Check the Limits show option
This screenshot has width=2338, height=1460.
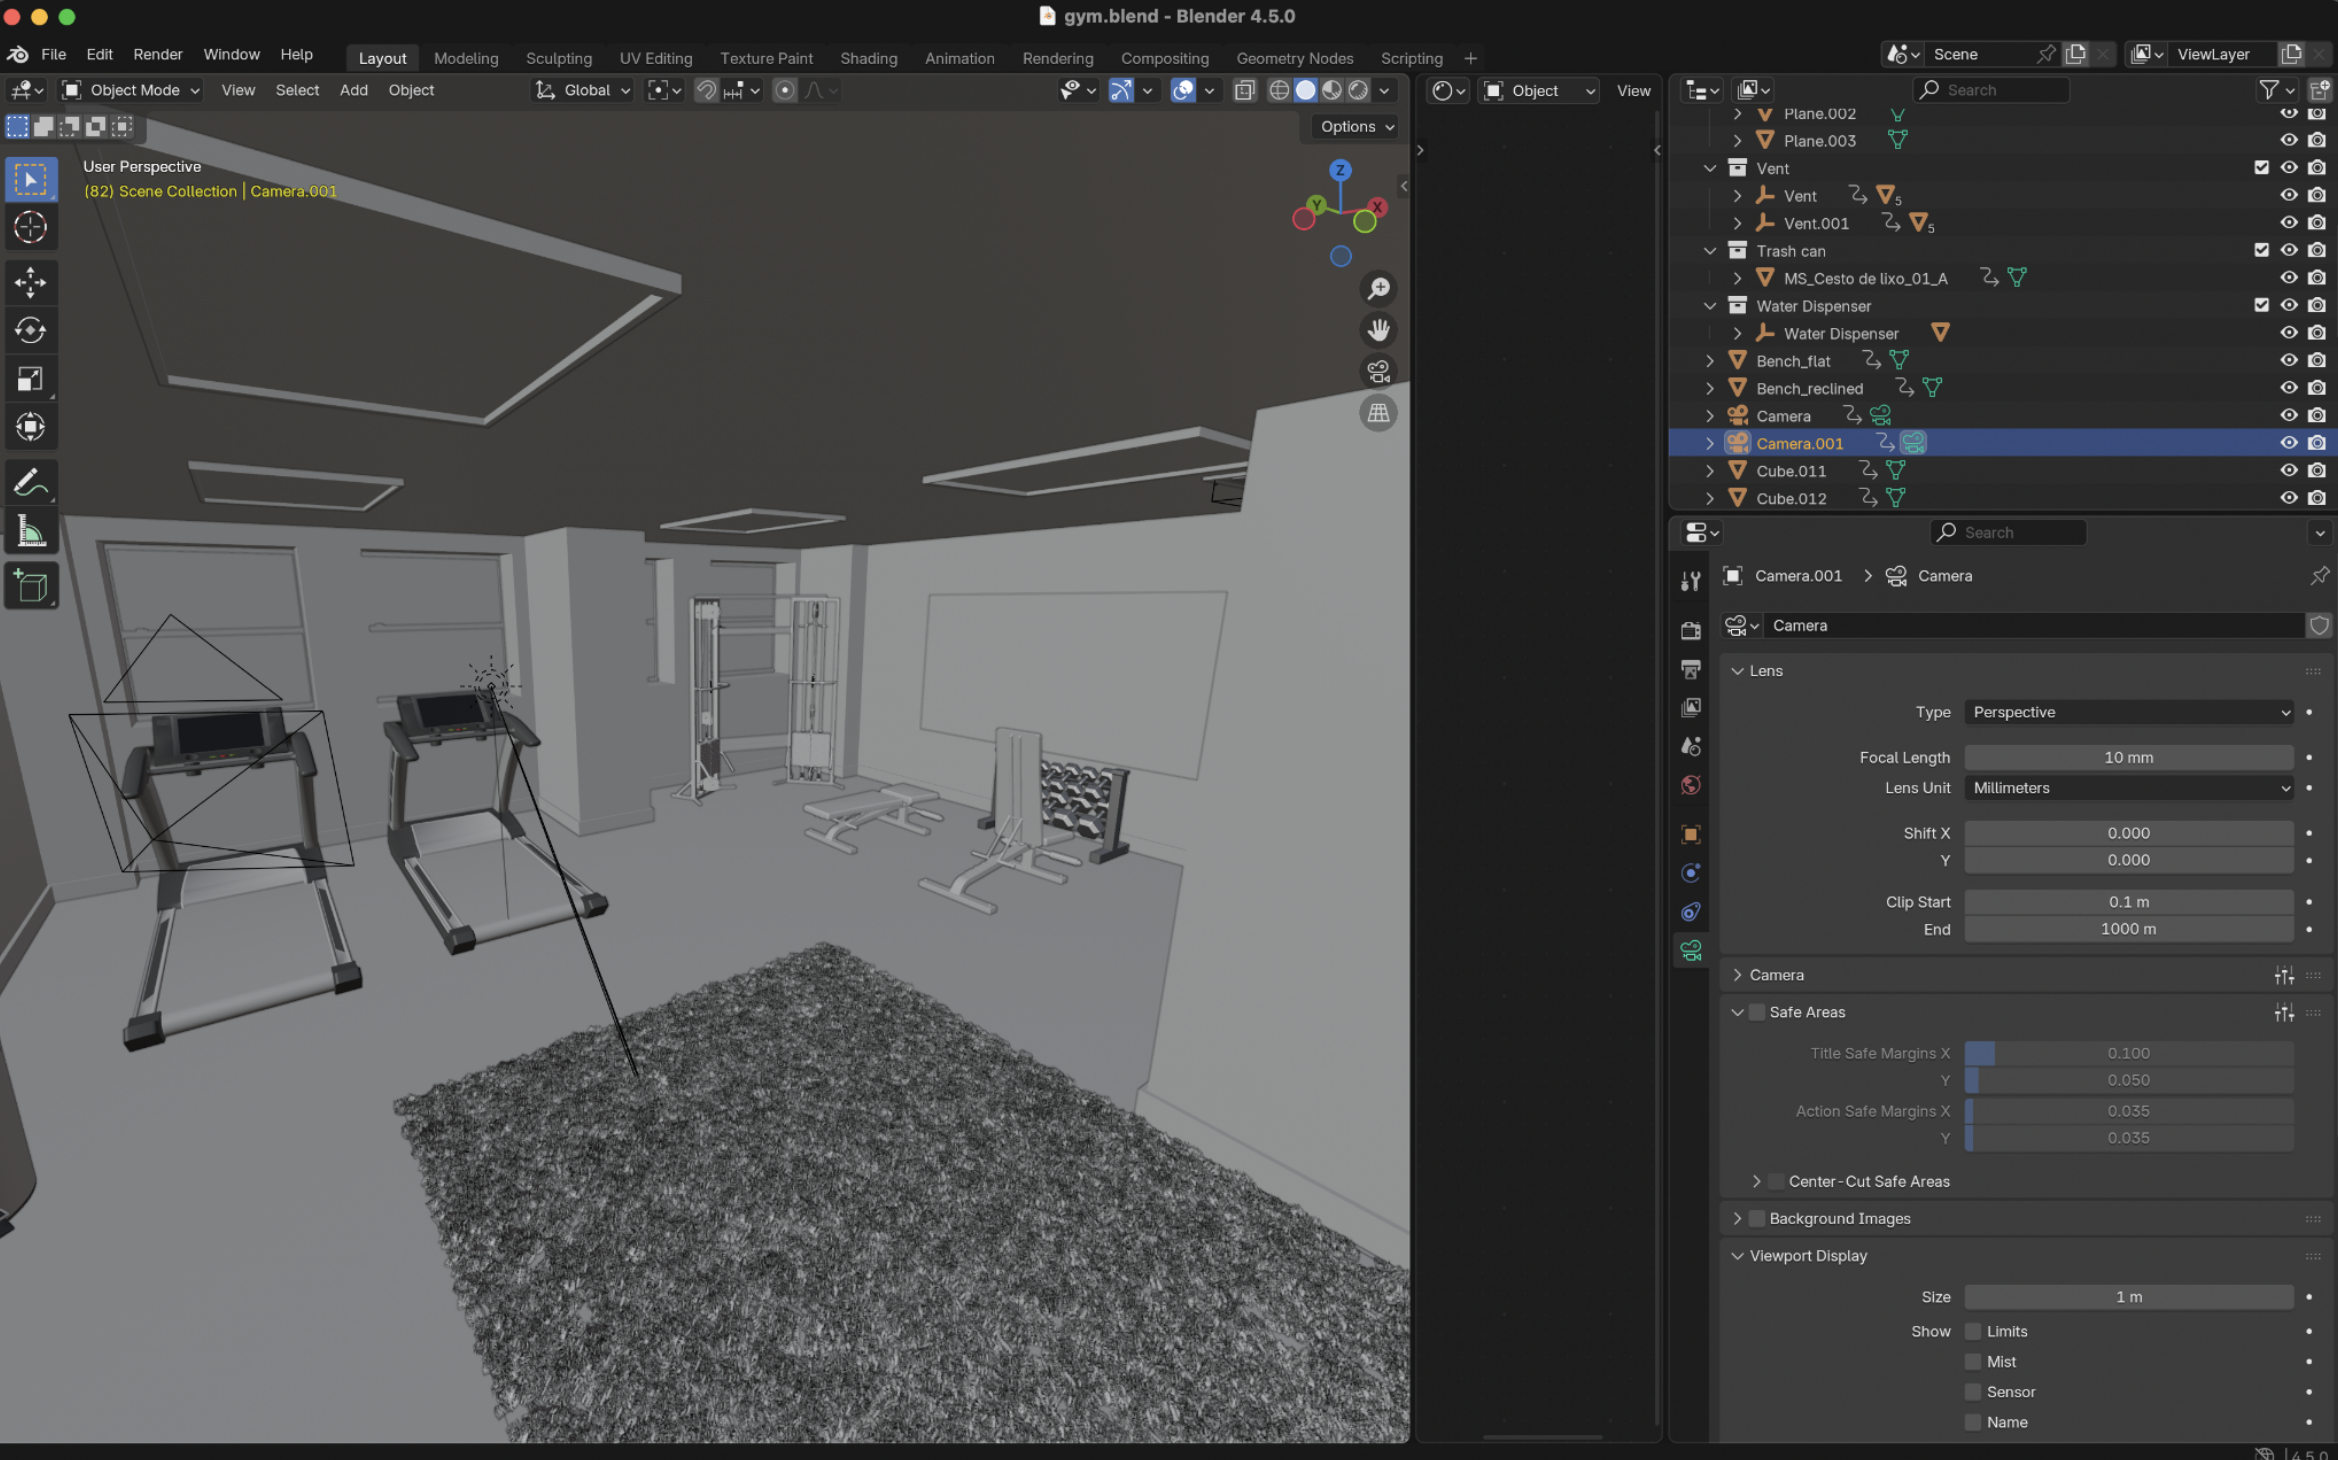(1973, 1331)
